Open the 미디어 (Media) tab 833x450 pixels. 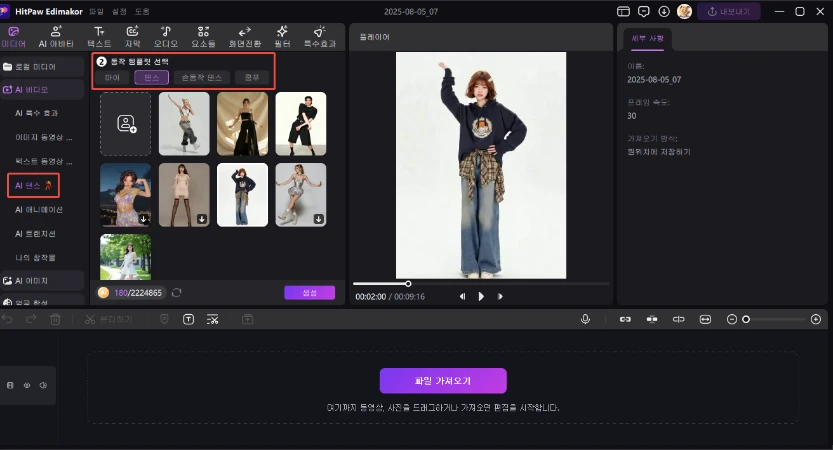point(13,37)
